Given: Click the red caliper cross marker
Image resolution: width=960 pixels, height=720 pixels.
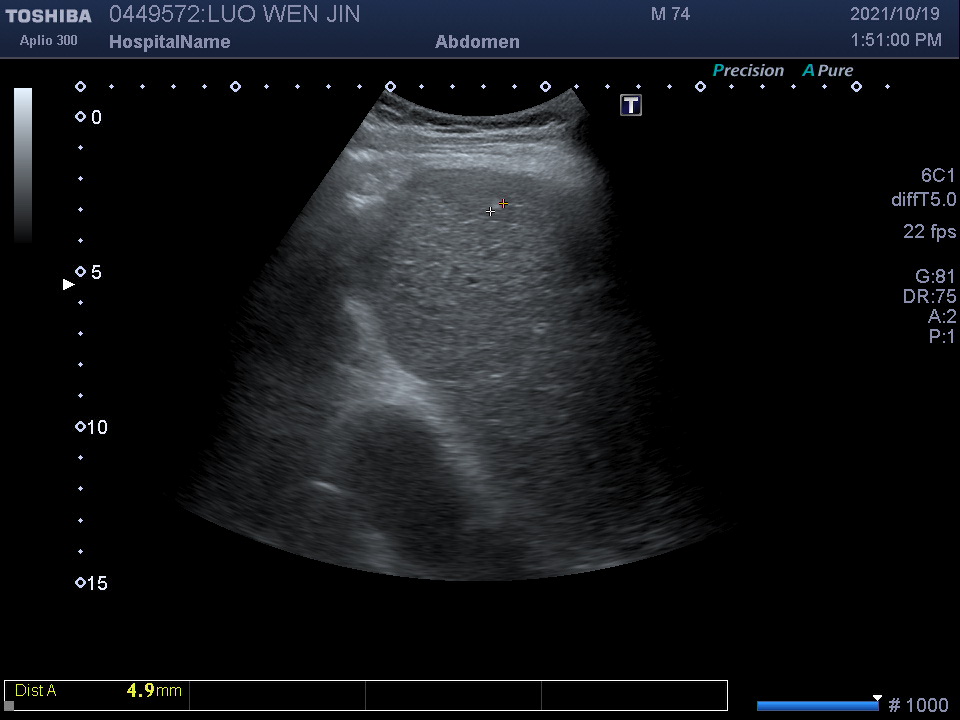Looking at the screenshot, I should [x=503, y=203].
